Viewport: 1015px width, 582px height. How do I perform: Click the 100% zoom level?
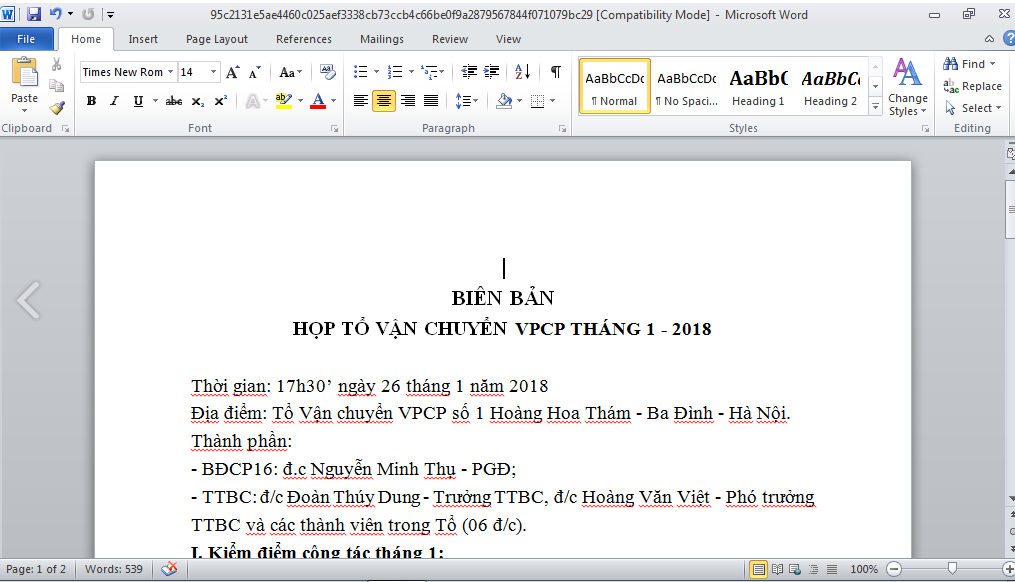(864, 570)
